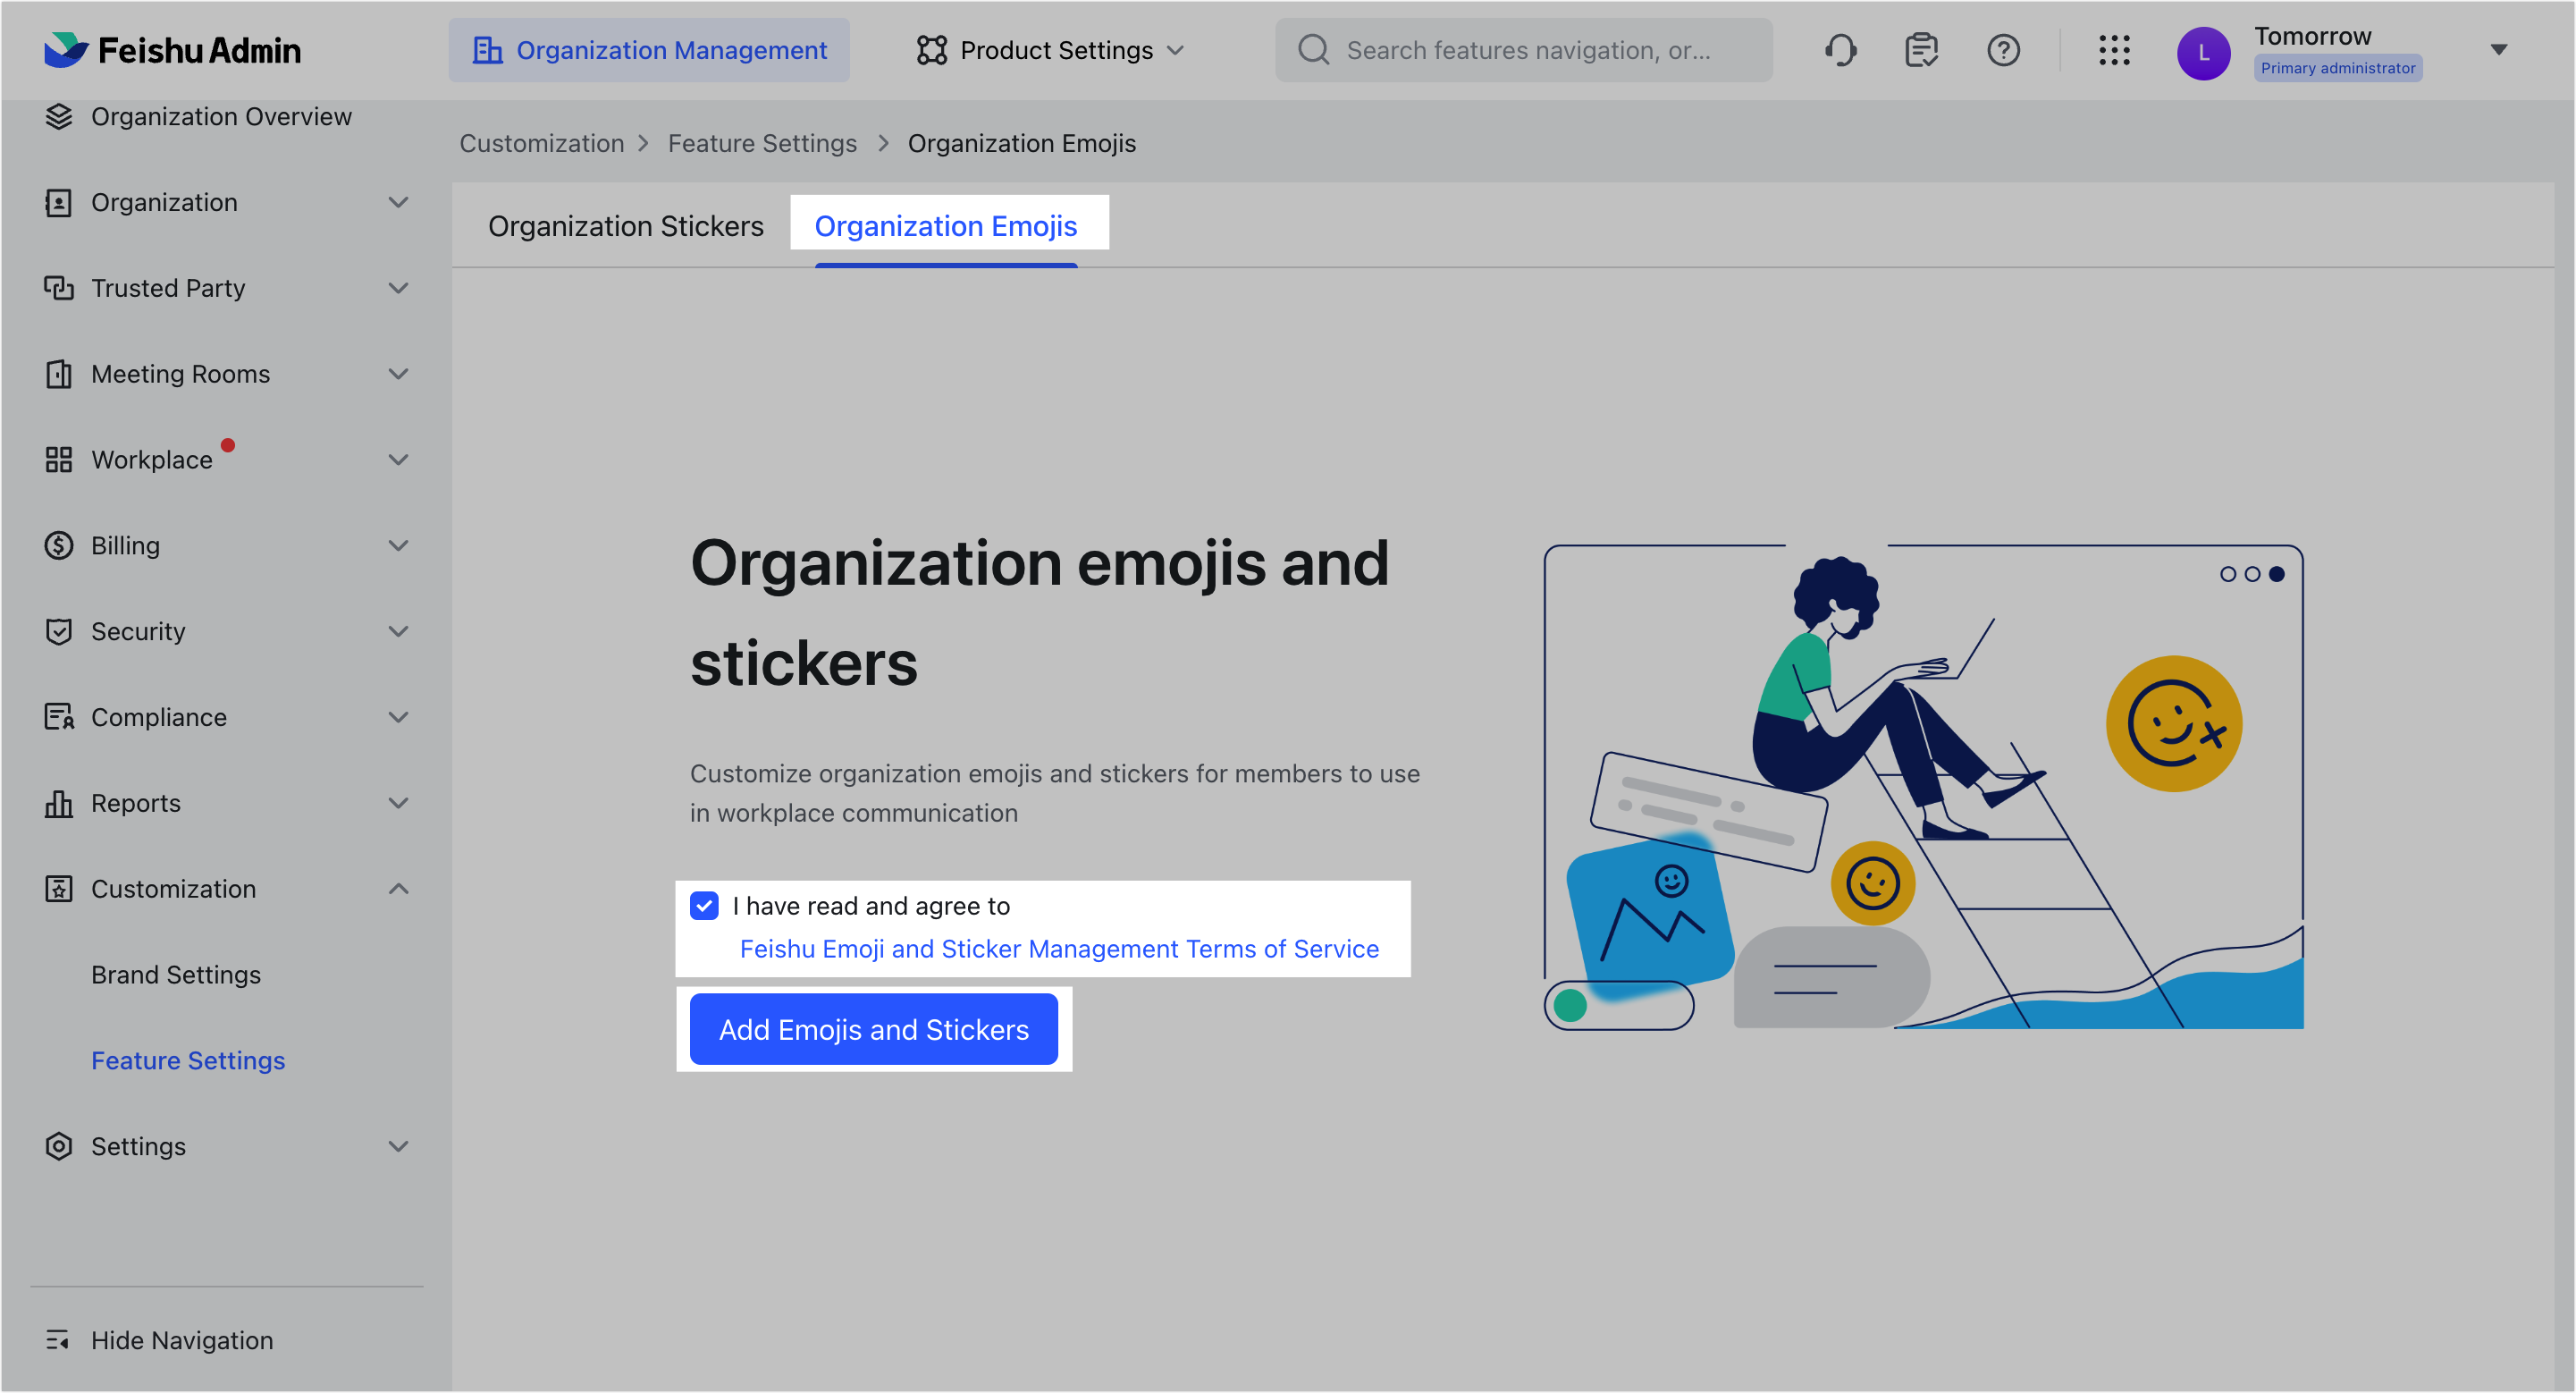
Task: Open Brand Settings submenu item
Action: click(176, 975)
